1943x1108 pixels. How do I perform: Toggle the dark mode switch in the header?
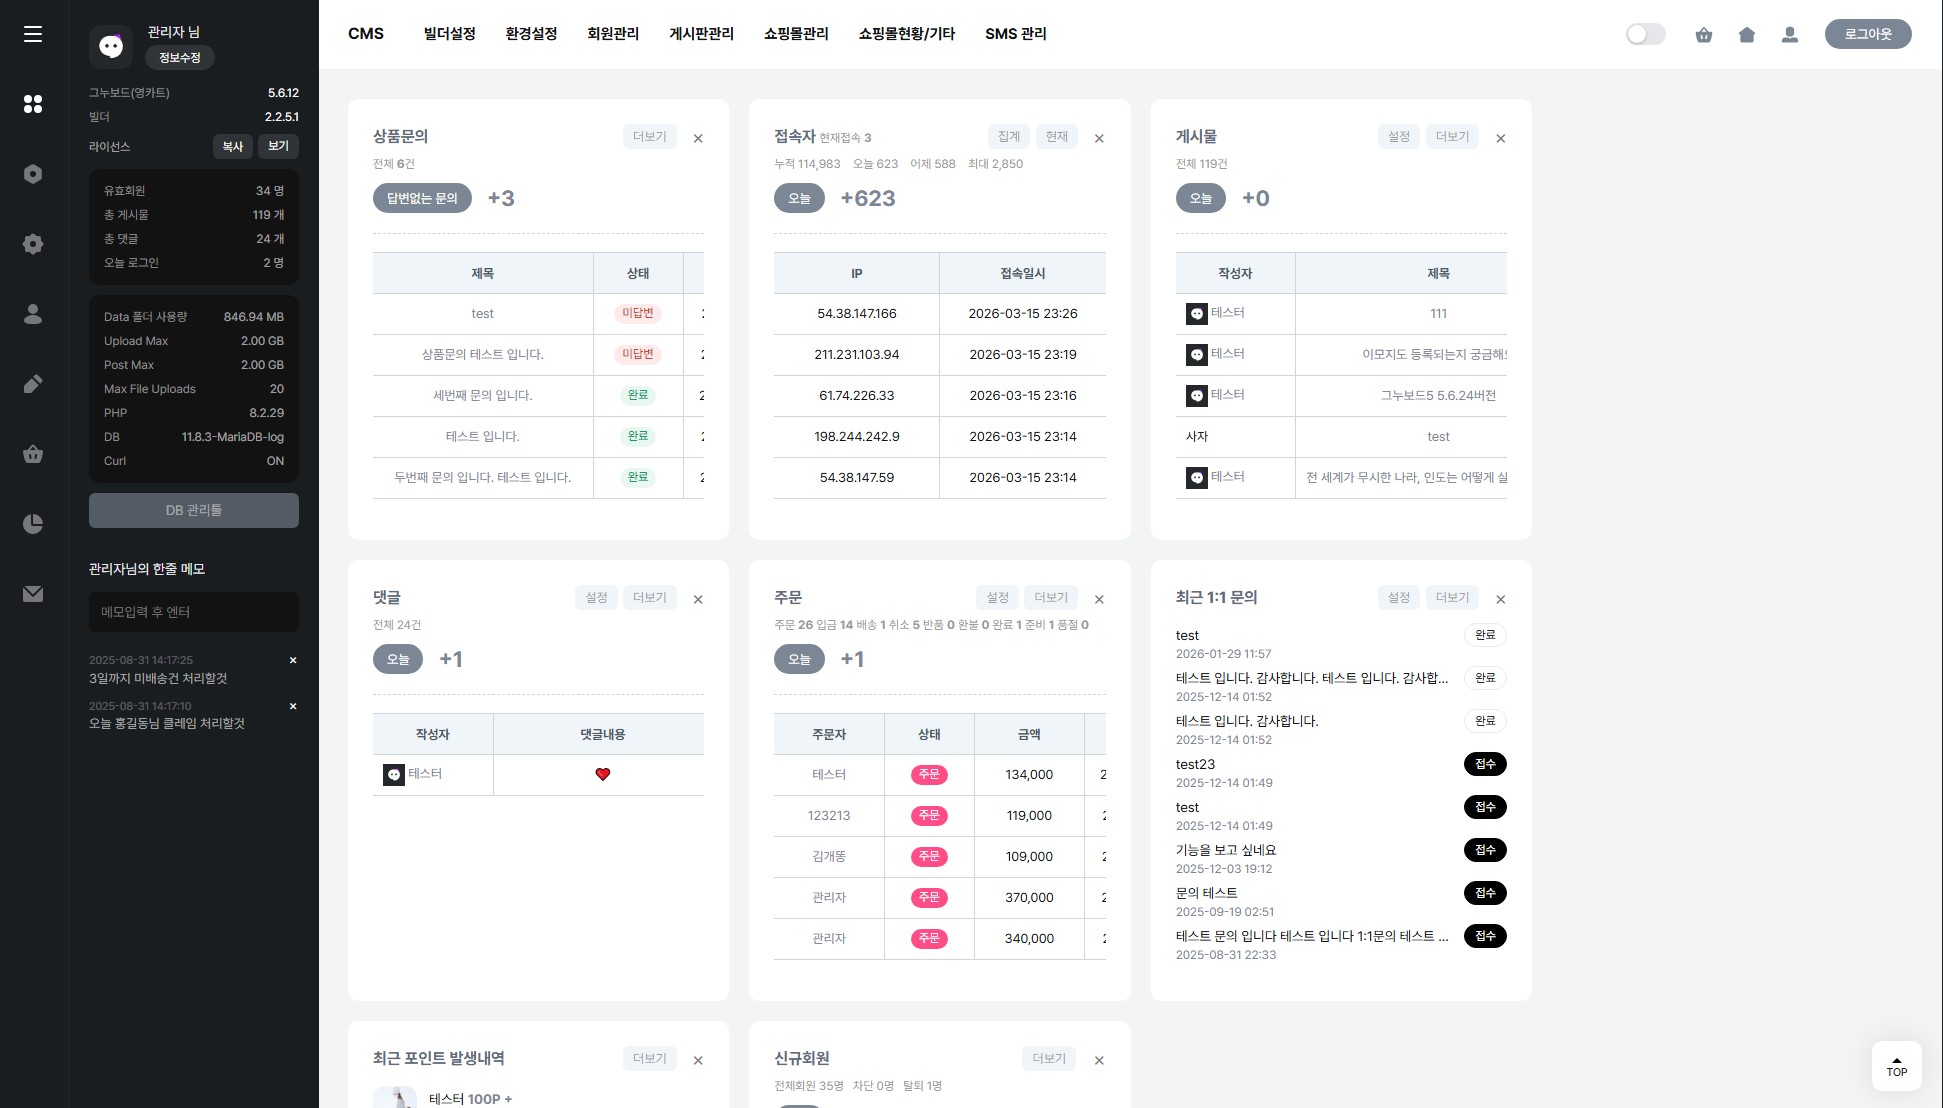click(1645, 35)
